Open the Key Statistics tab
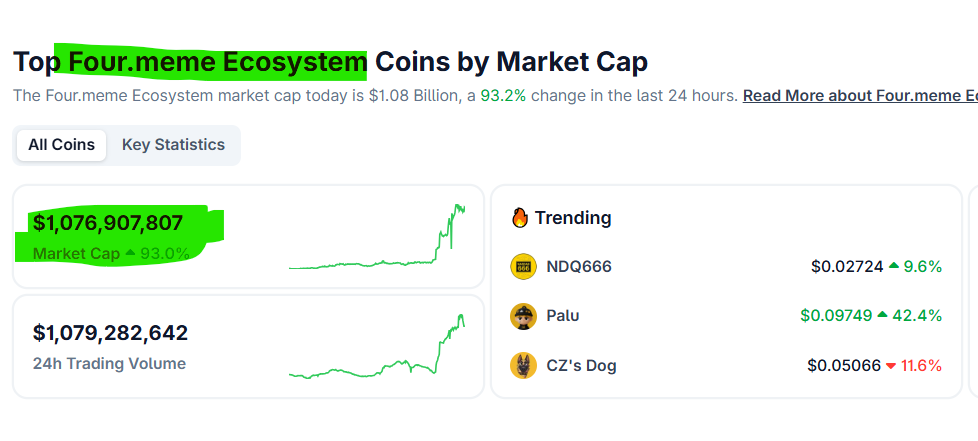 click(x=173, y=144)
